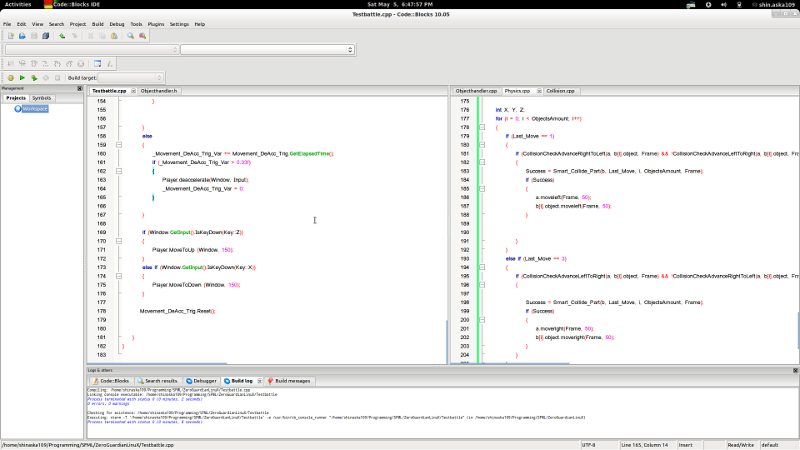Select the Projects tab in Management
This screenshot has height=450, width=800.
pyautogui.click(x=16, y=98)
